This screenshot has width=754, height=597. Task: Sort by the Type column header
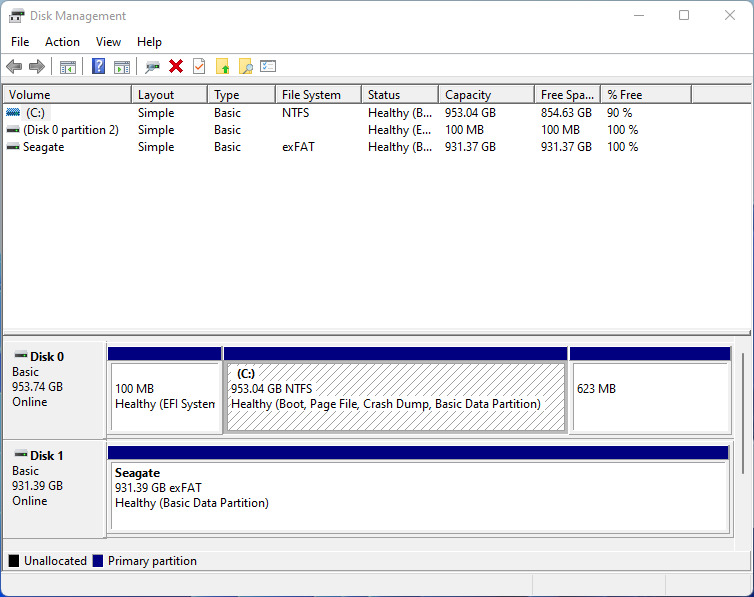click(242, 95)
